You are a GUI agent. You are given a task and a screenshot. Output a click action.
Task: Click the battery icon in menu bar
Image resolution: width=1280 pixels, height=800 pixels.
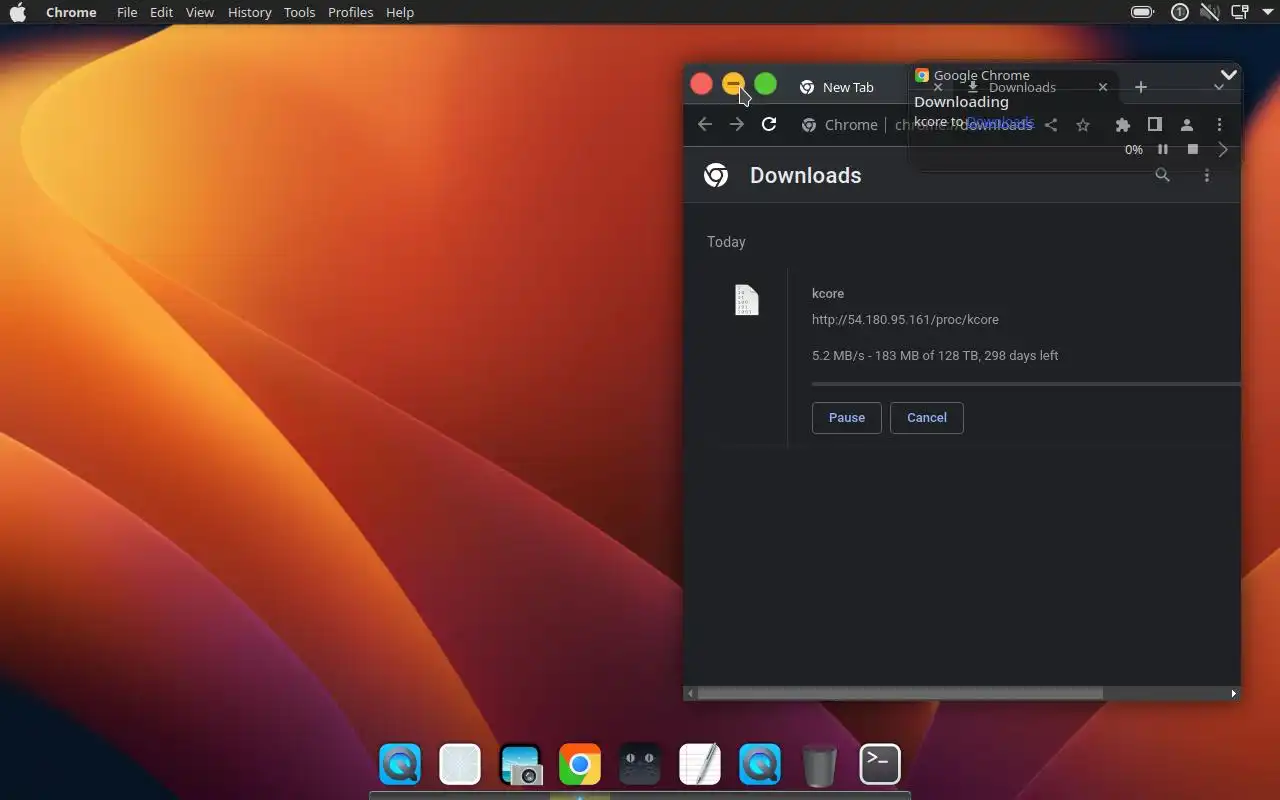click(1142, 12)
